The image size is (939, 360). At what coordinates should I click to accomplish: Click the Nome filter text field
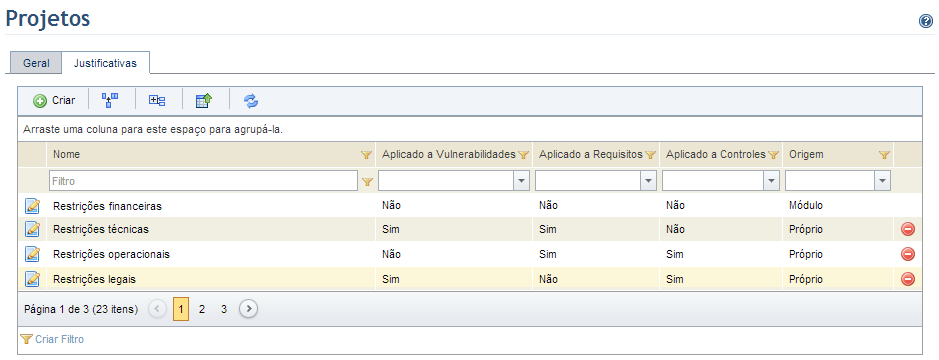click(204, 180)
